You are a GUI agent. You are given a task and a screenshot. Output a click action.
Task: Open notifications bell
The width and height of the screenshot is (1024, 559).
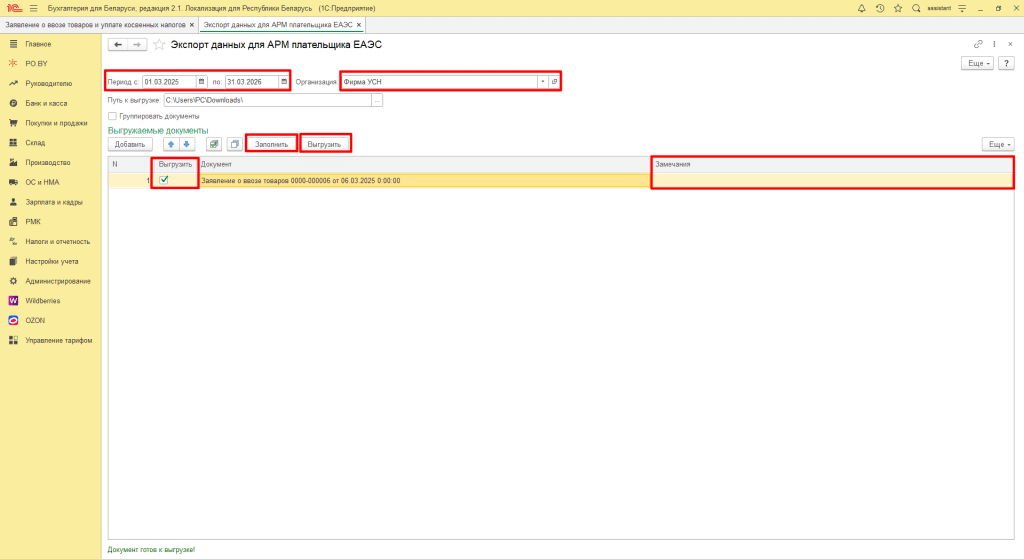pyautogui.click(x=861, y=8)
